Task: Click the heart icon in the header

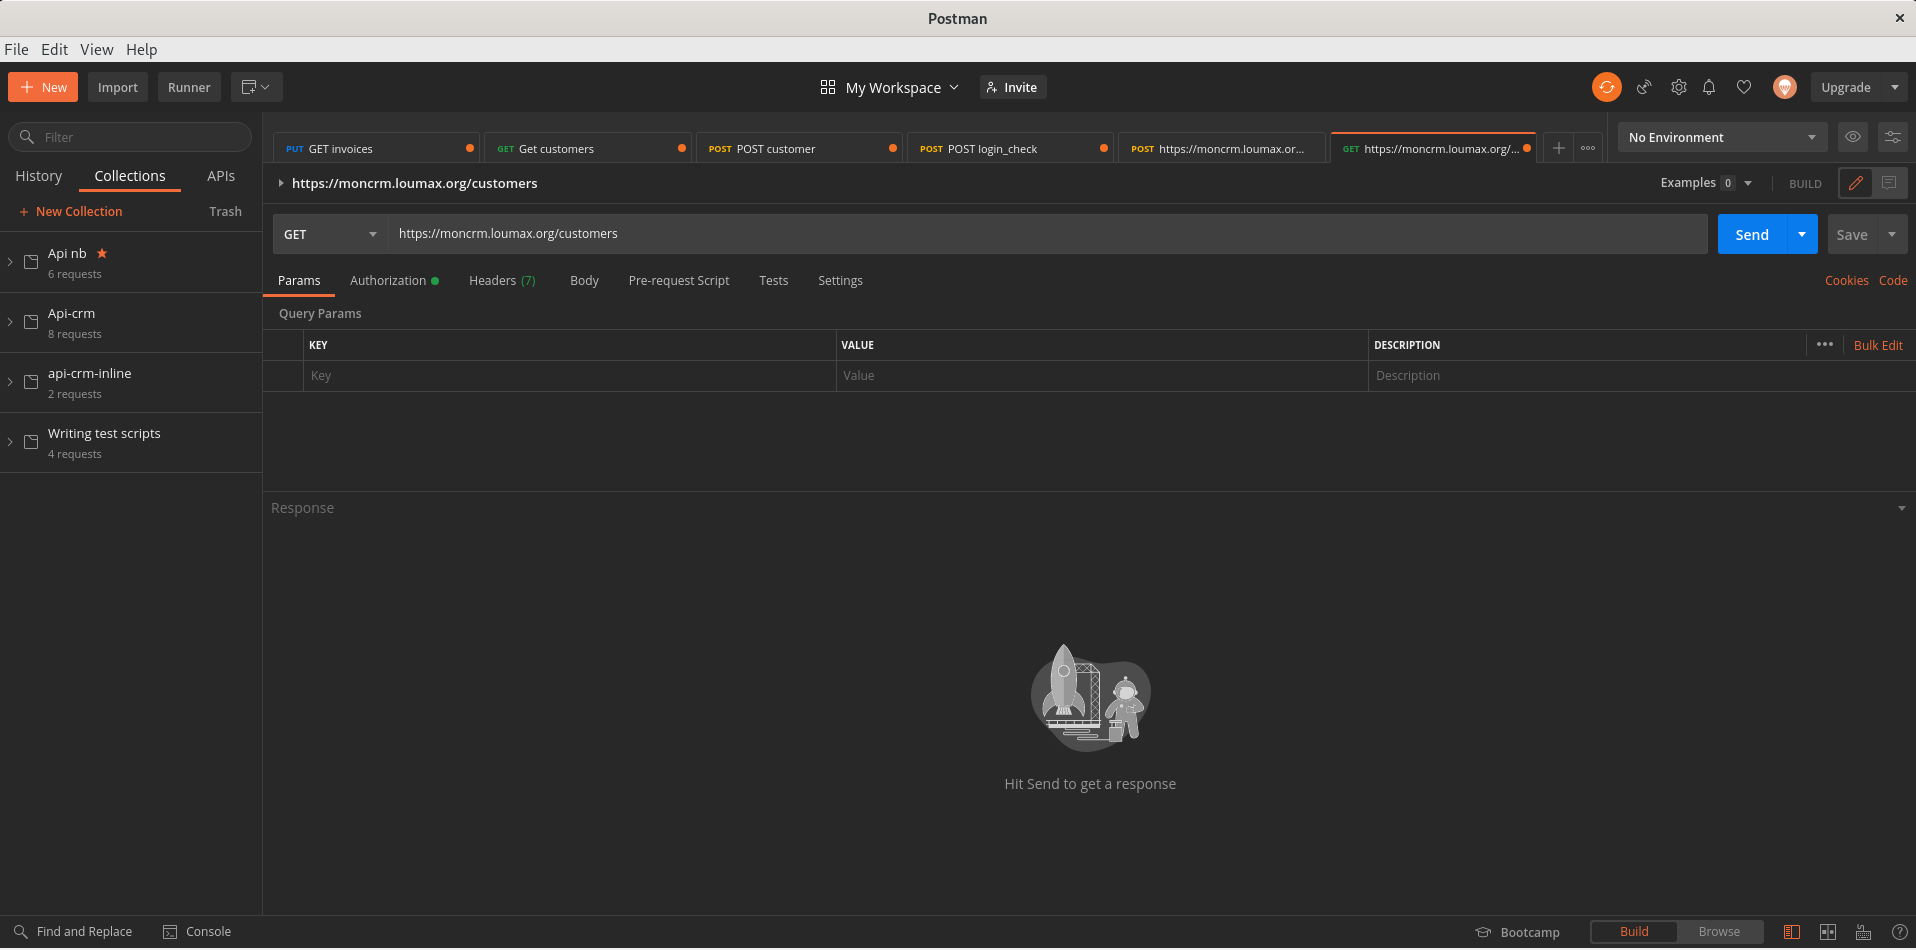Action: click(1743, 87)
